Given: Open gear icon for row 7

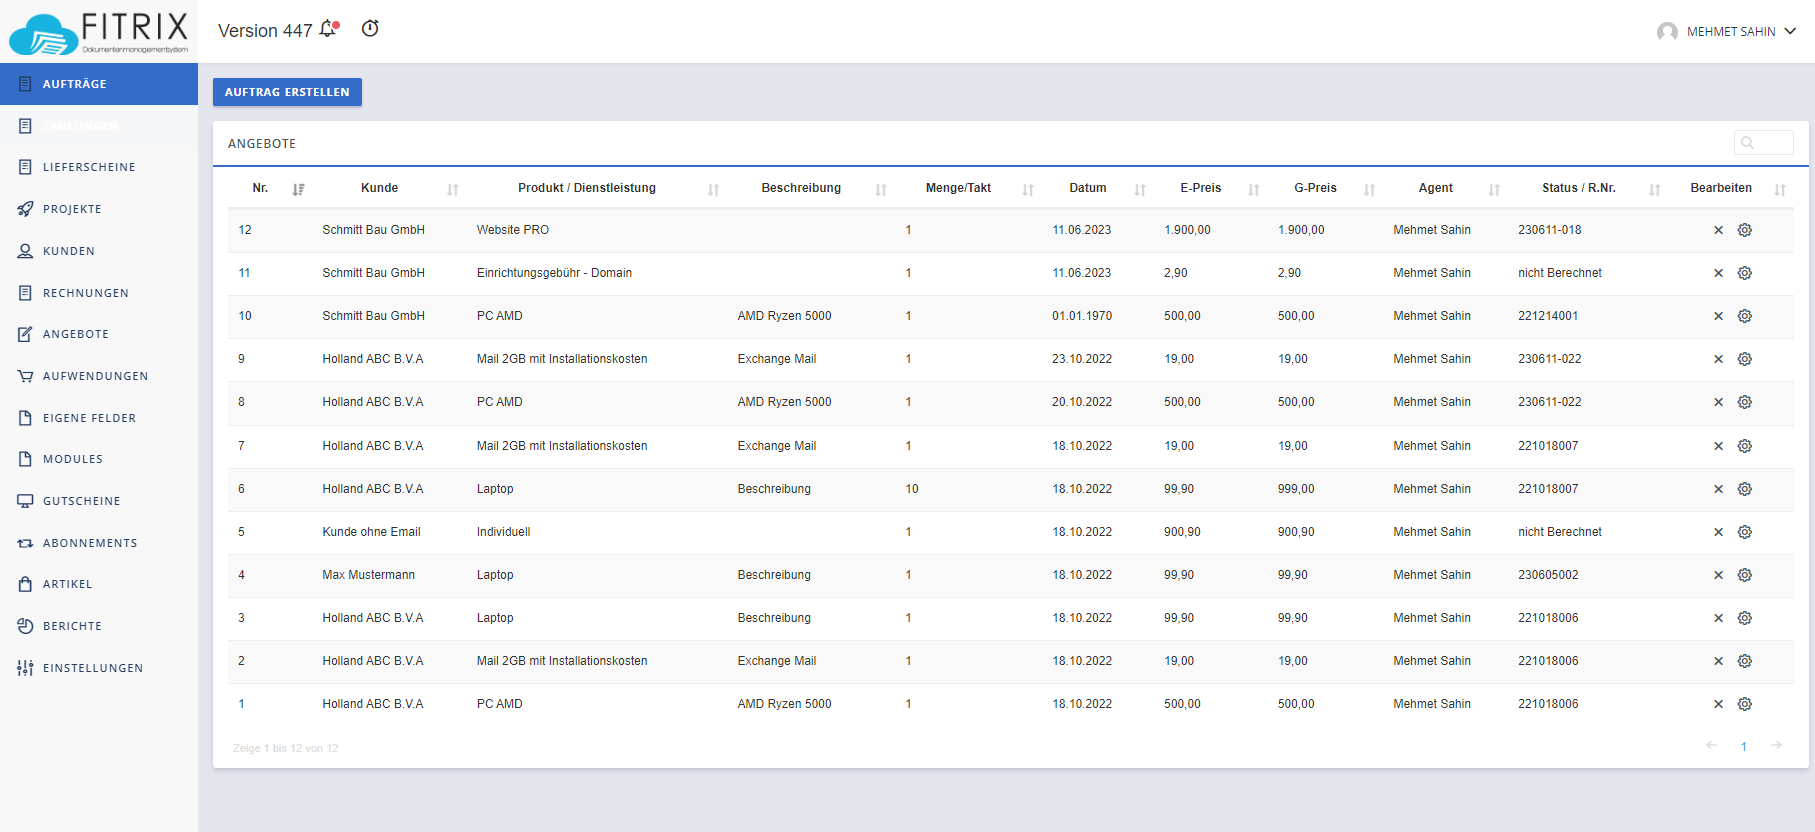Looking at the screenshot, I should pyautogui.click(x=1745, y=446).
